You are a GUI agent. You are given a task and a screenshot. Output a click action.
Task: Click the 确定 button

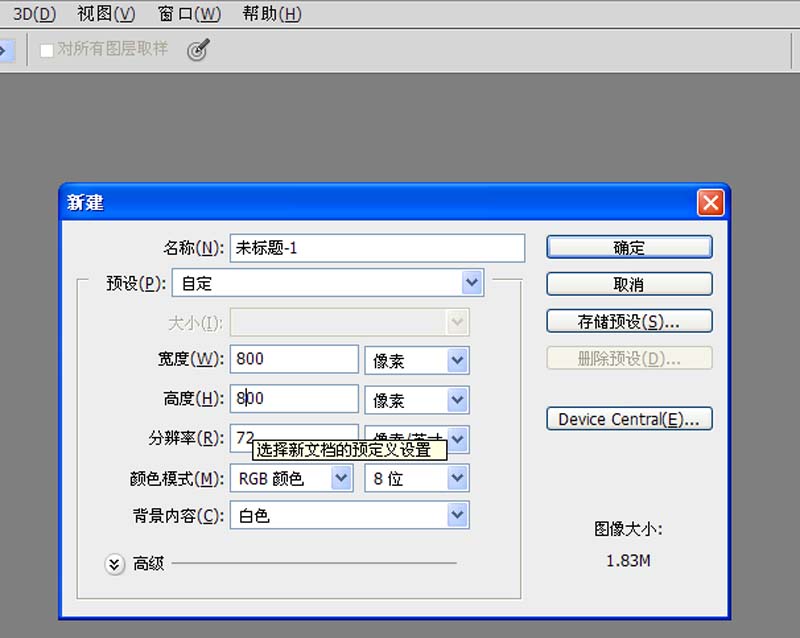pyautogui.click(x=629, y=248)
